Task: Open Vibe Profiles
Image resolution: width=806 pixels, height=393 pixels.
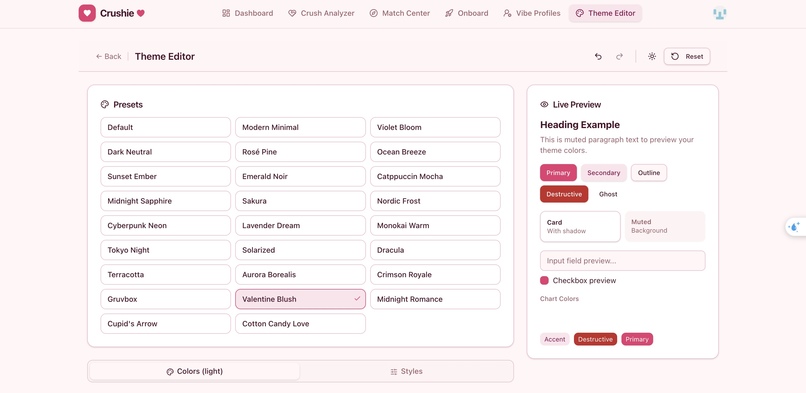Action: coord(532,13)
